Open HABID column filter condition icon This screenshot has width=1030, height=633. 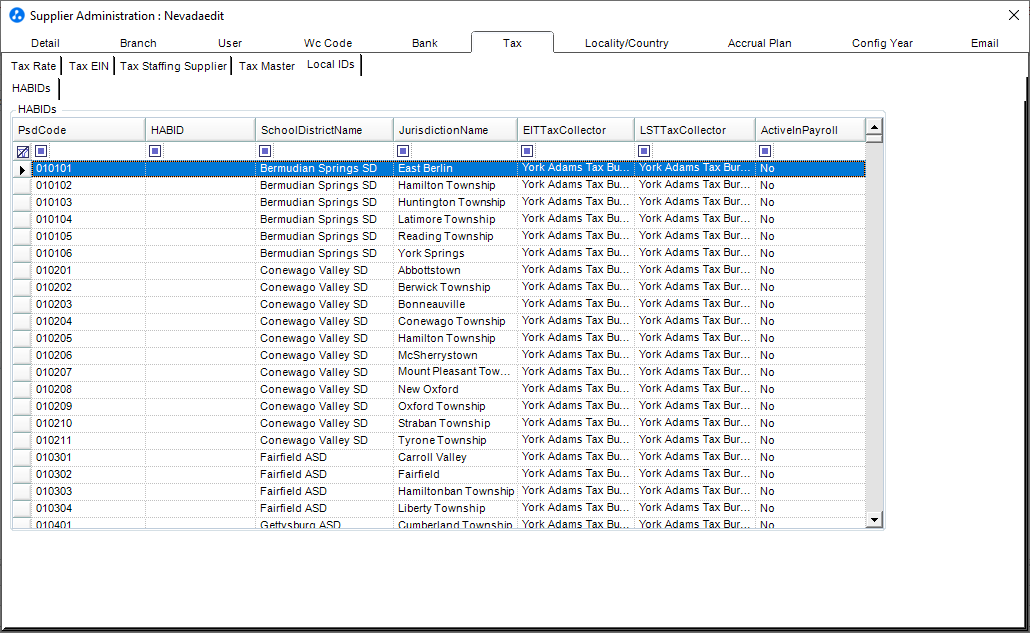[155, 151]
